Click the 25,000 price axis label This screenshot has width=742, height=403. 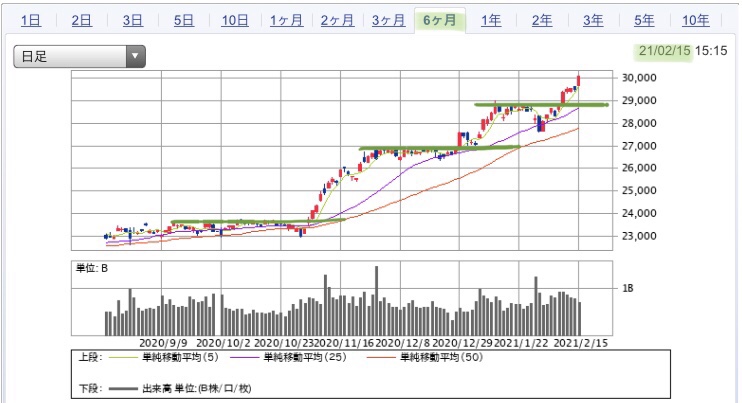tap(639, 190)
